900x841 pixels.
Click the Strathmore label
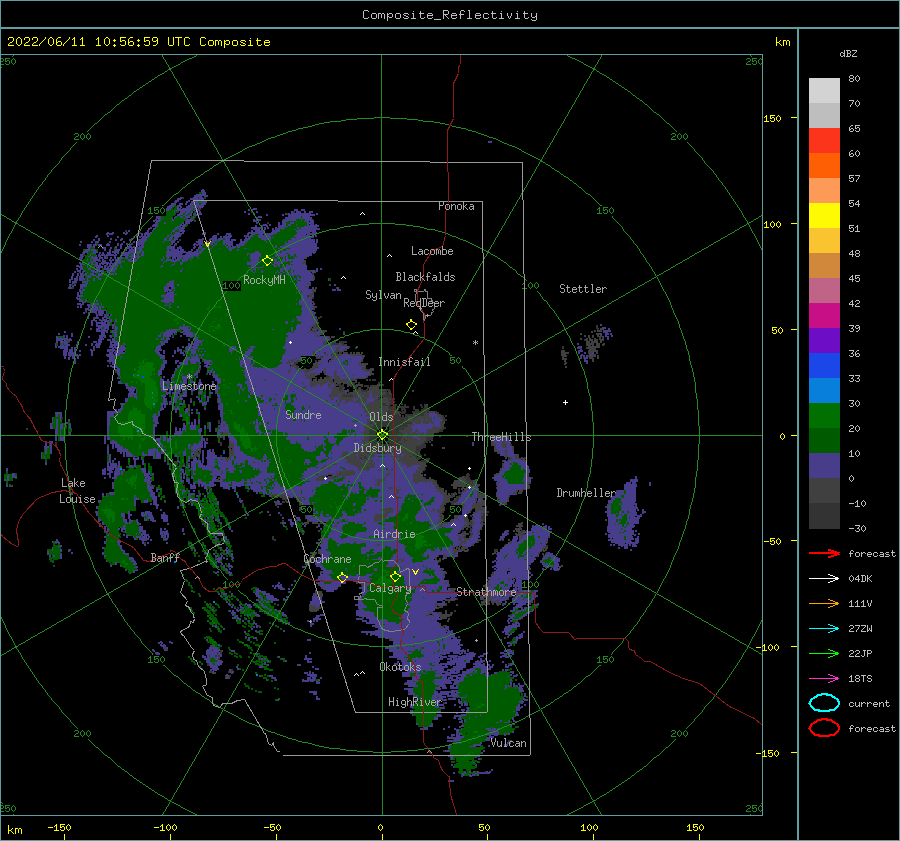click(486, 592)
